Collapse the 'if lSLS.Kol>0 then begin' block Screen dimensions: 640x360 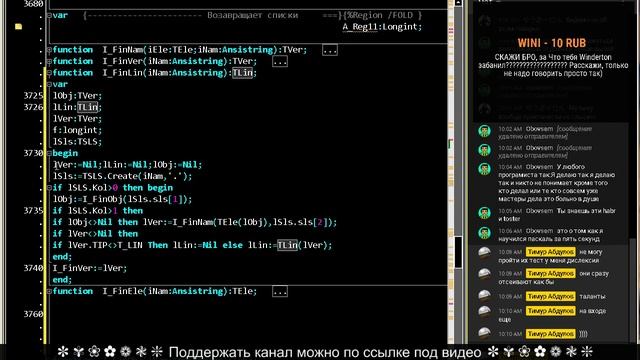49,188
